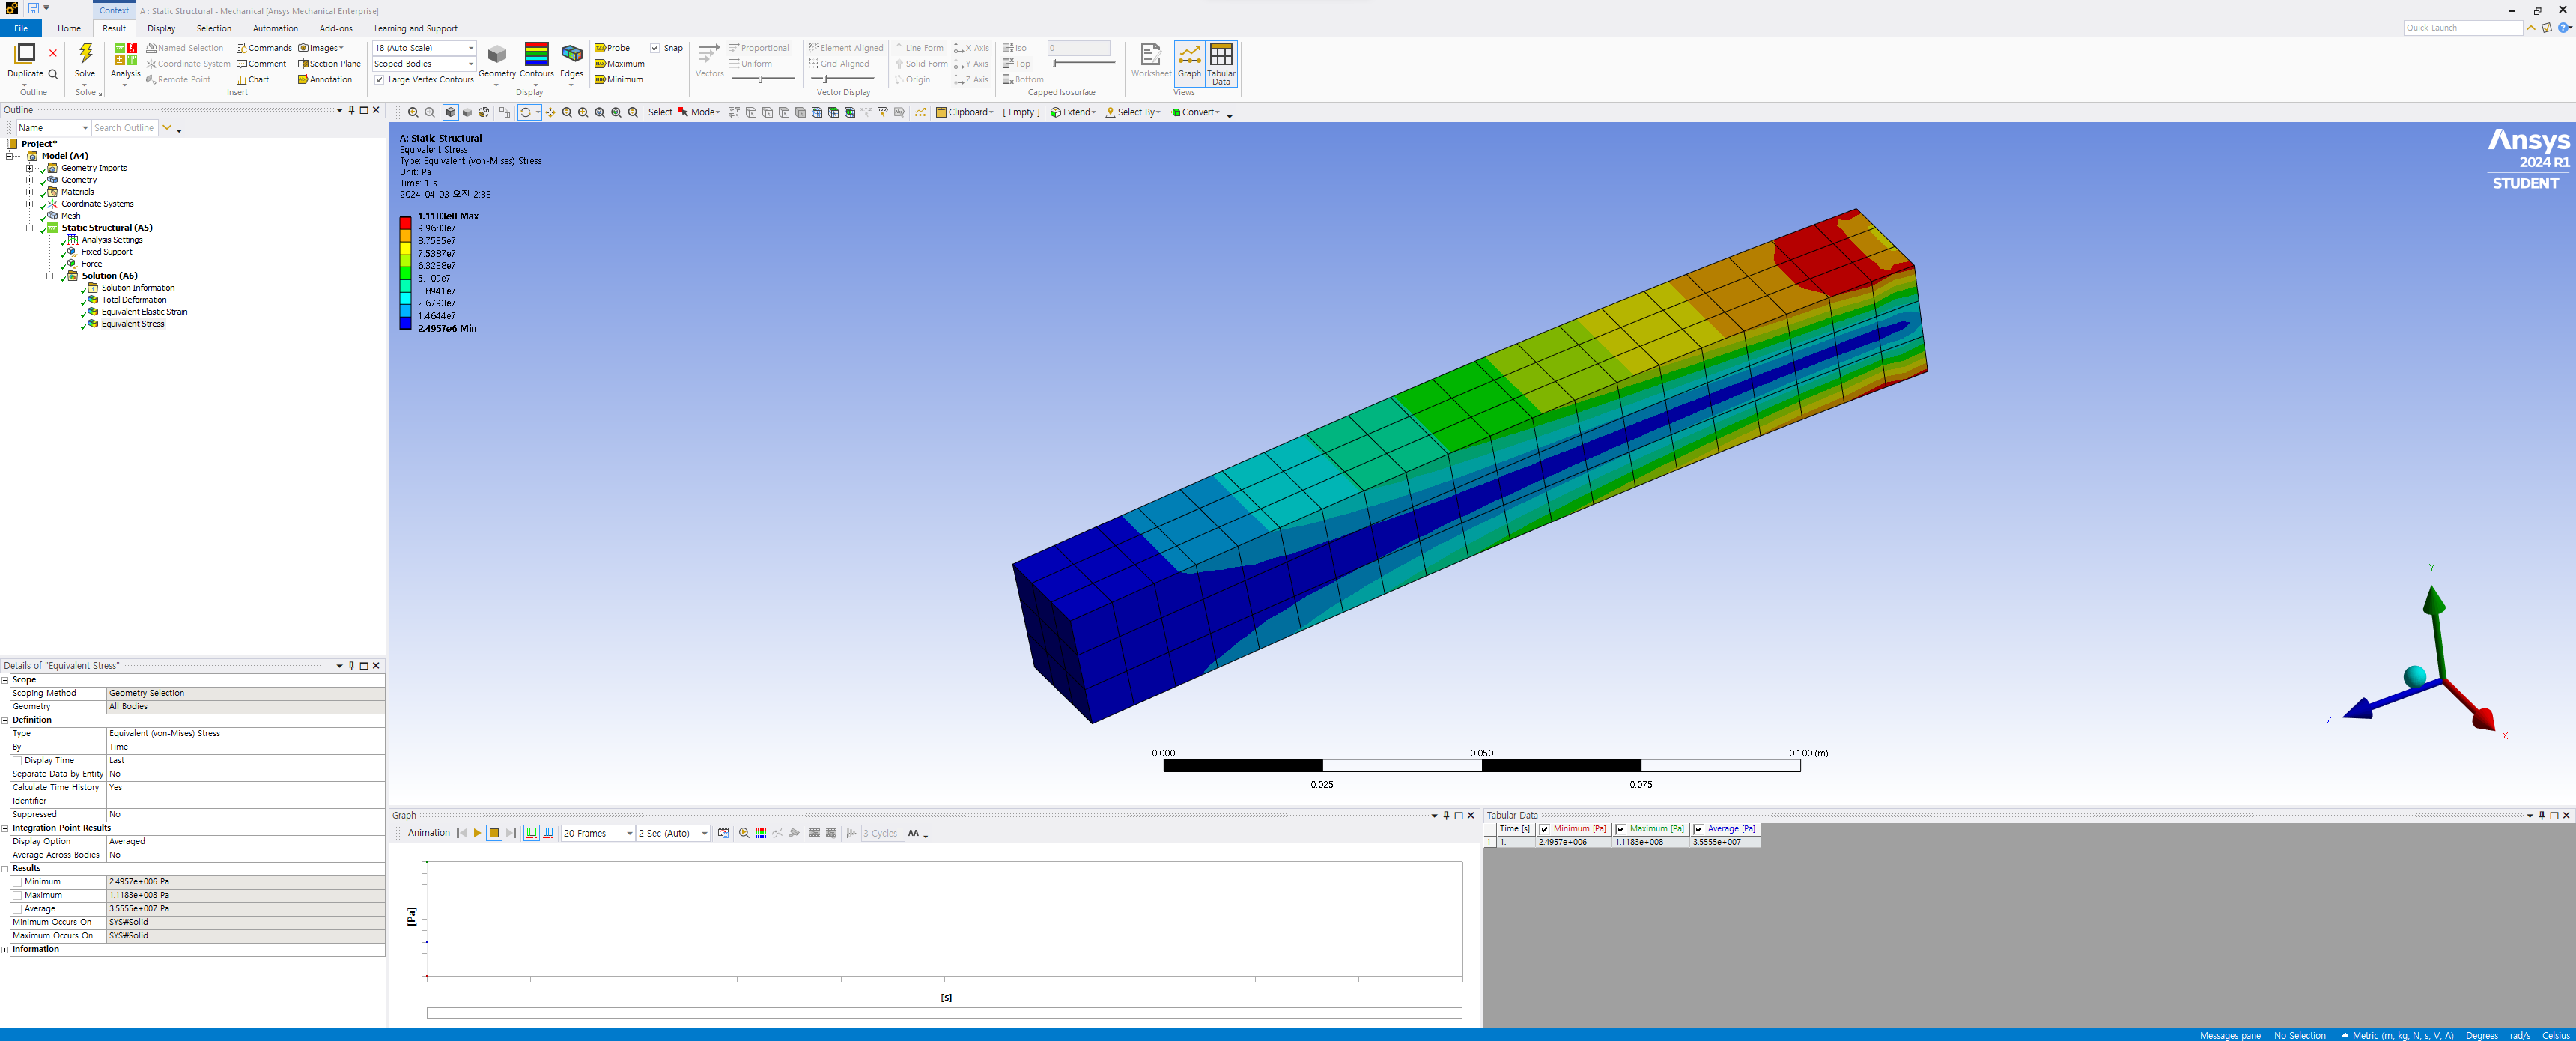Toggle Large Vertex Contours checkbox
Screen dimensions: 2576x1041
coord(379,80)
